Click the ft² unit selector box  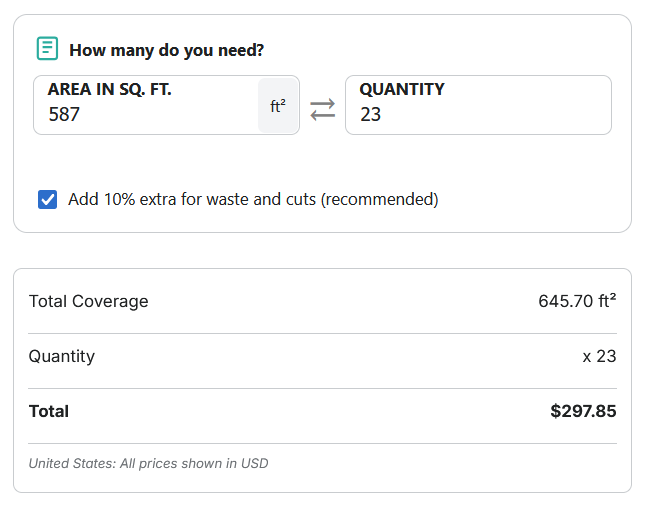tap(278, 106)
